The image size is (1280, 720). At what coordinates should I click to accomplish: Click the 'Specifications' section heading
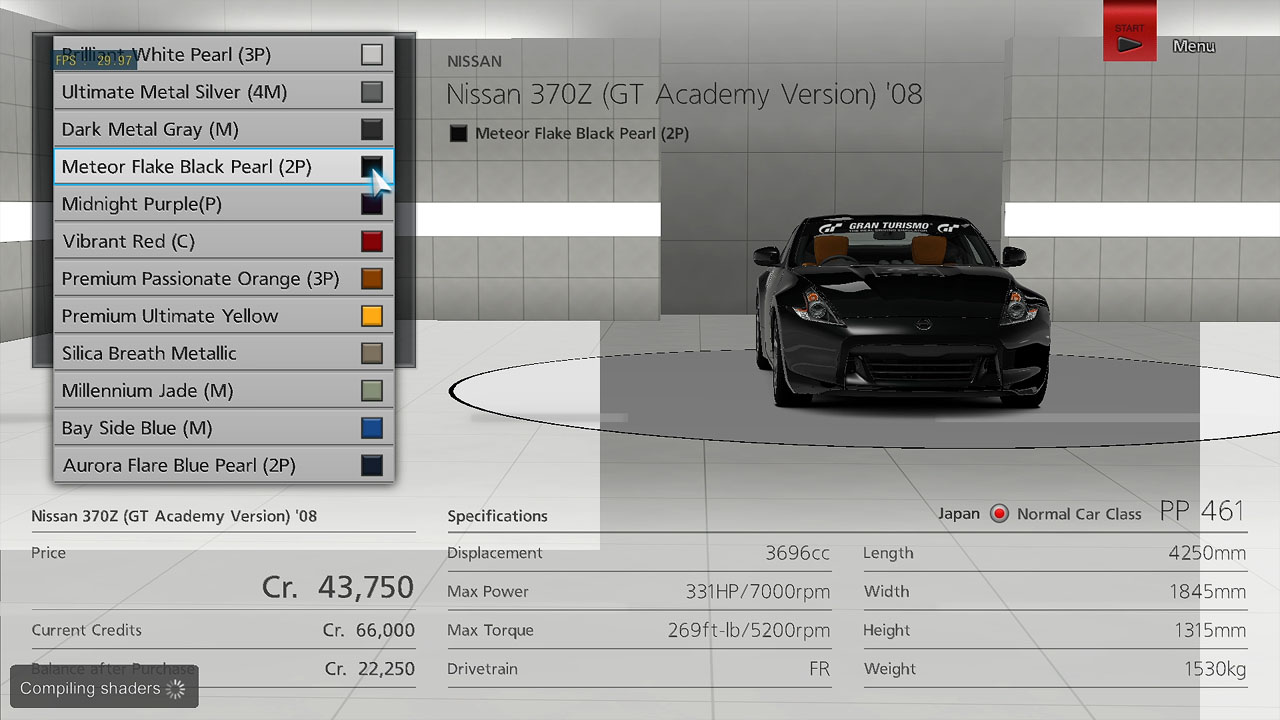coord(497,516)
